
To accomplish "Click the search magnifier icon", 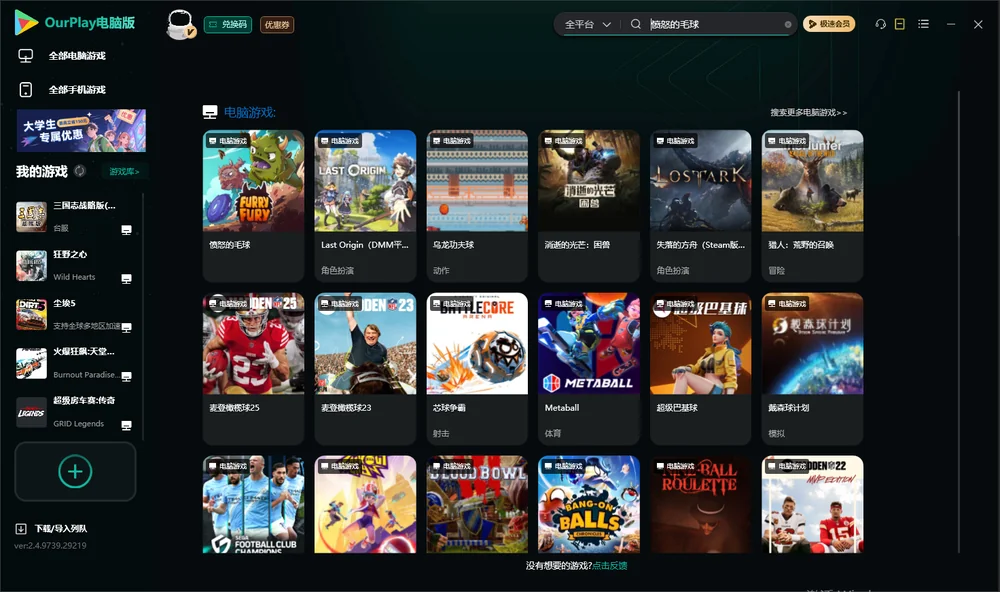I will tap(636, 24).
